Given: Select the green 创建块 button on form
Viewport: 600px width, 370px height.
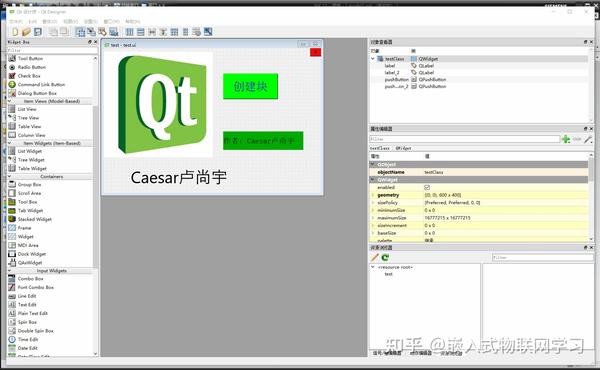Looking at the screenshot, I should pyautogui.click(x=251, y=86).
